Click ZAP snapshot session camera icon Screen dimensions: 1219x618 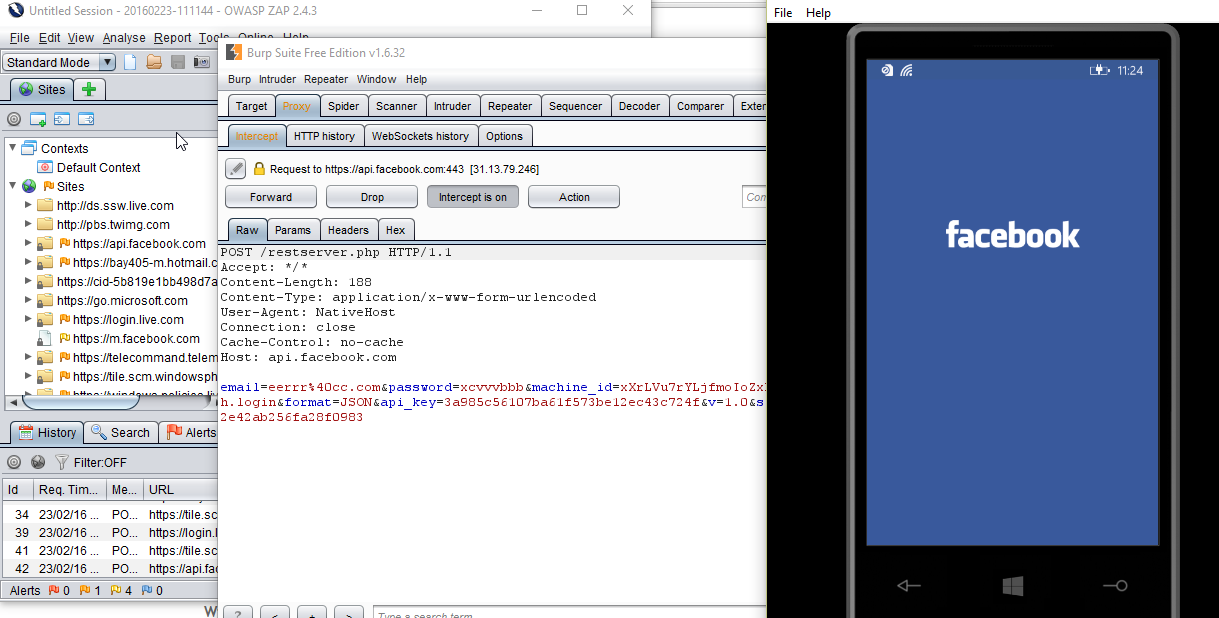pyautogui.click(x=202, y=62)
